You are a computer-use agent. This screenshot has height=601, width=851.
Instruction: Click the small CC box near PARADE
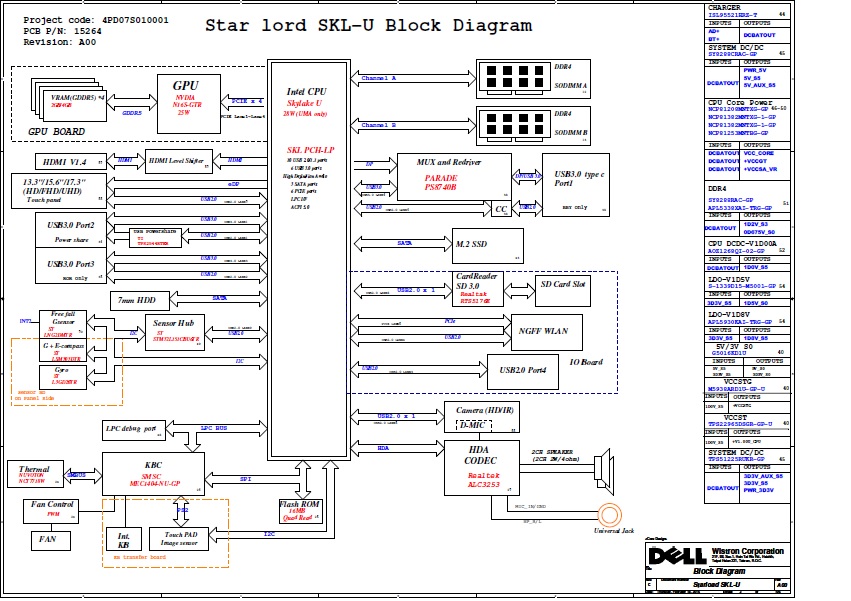(501, 209)
